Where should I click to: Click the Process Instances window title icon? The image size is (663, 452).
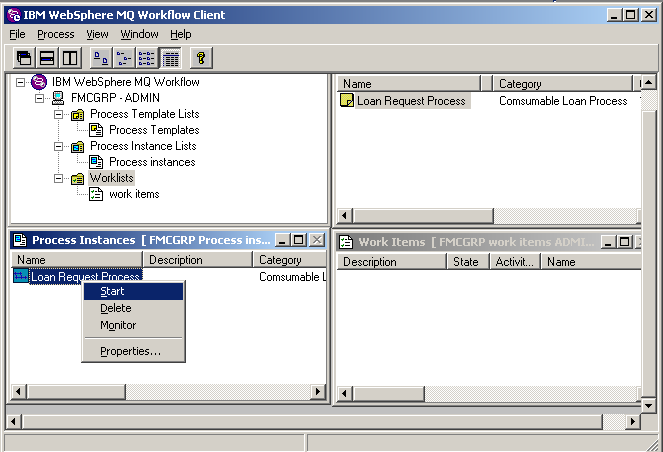[20, 240]
